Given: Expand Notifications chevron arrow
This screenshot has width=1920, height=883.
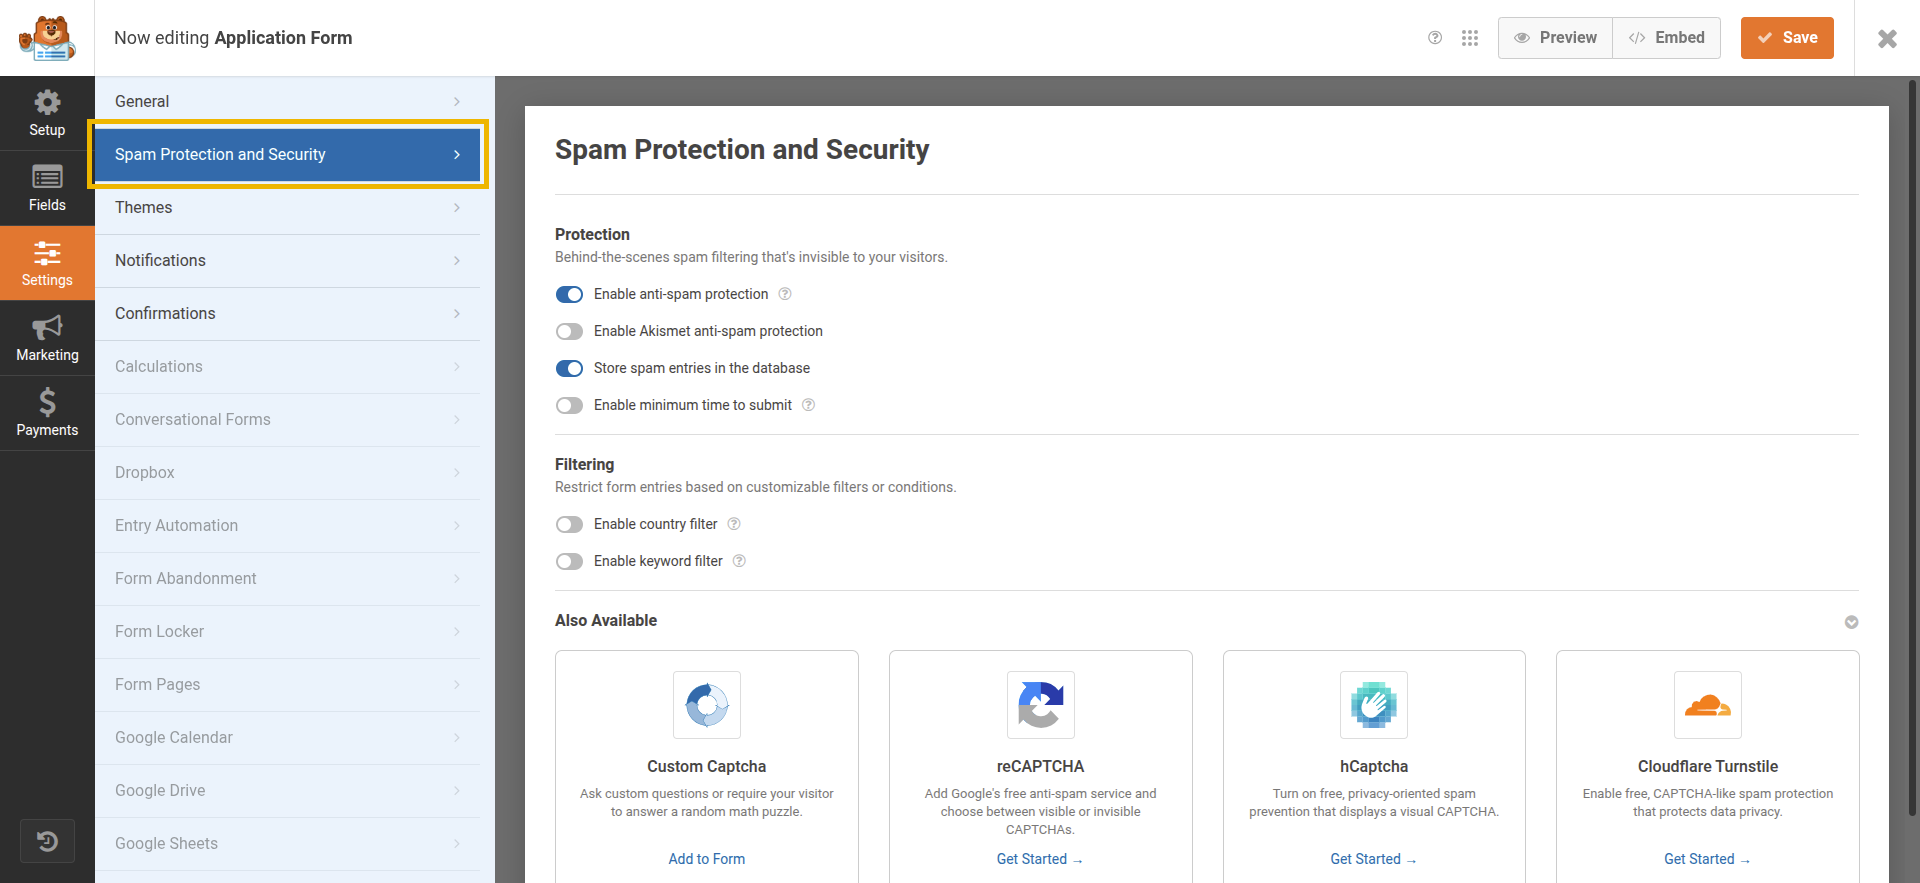Looking at the screenshot, I should [x=457, y=260].
